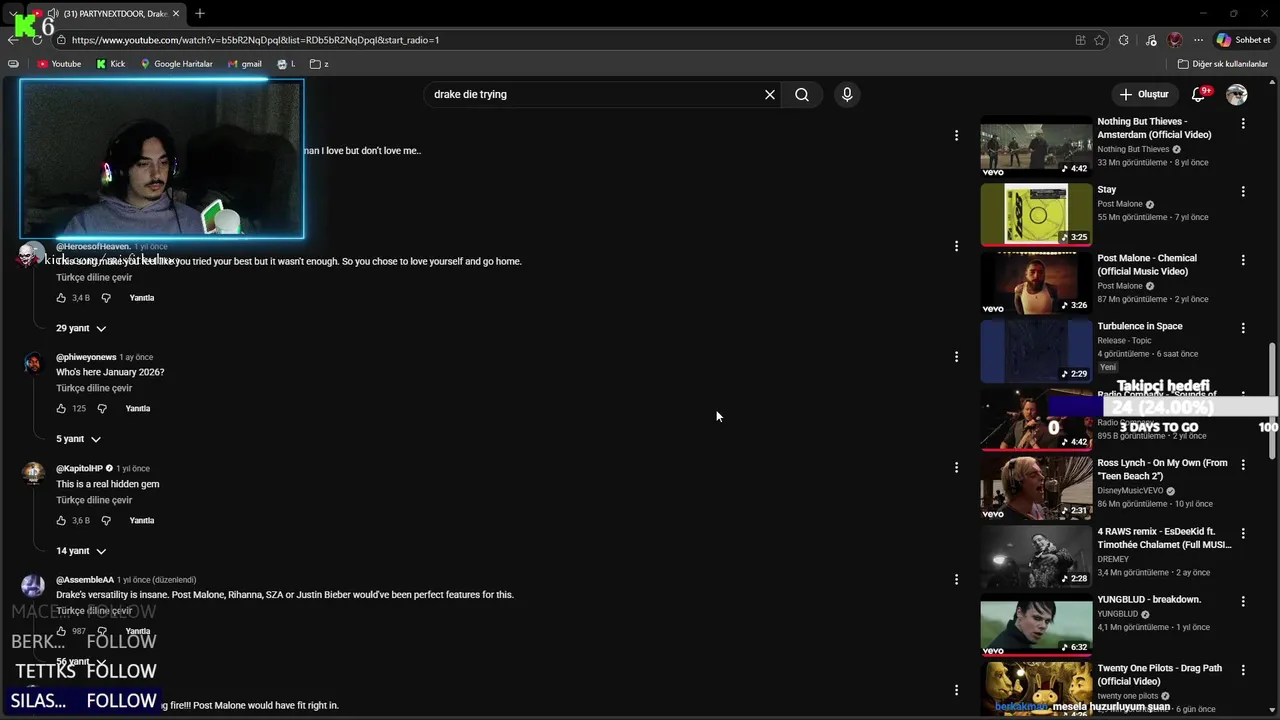Open the Kick bookmark in bookmarks bar
This screenshot has height=720, width=1280.
[x=111, y=64]
